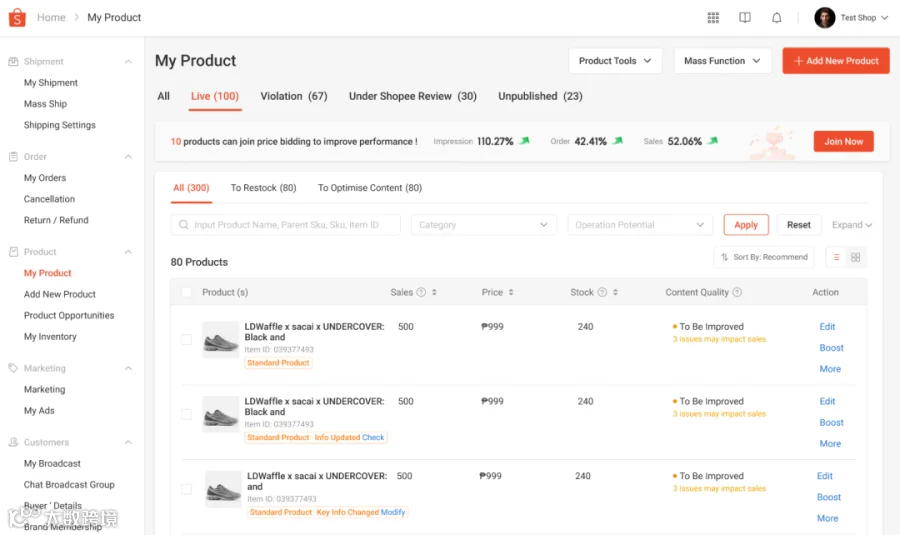
Task: Sort by Sales column arrows
Action: click(435, 292)
